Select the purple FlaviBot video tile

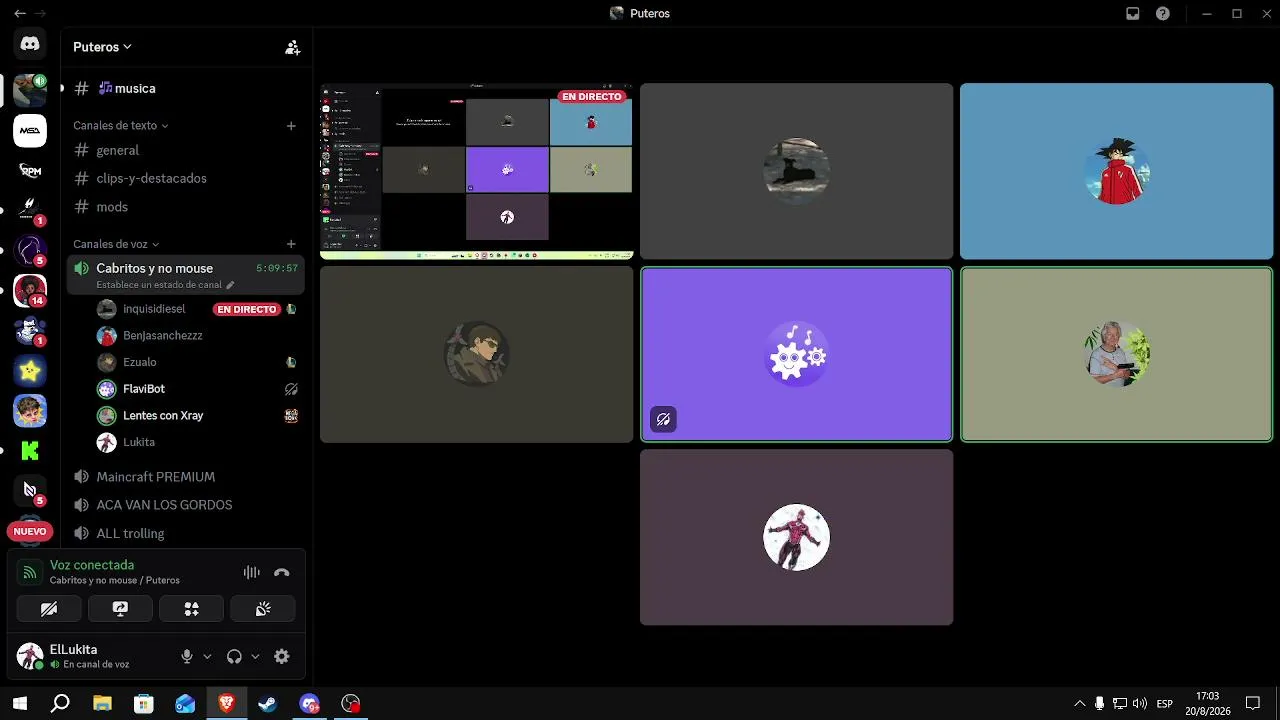(796, 354)
